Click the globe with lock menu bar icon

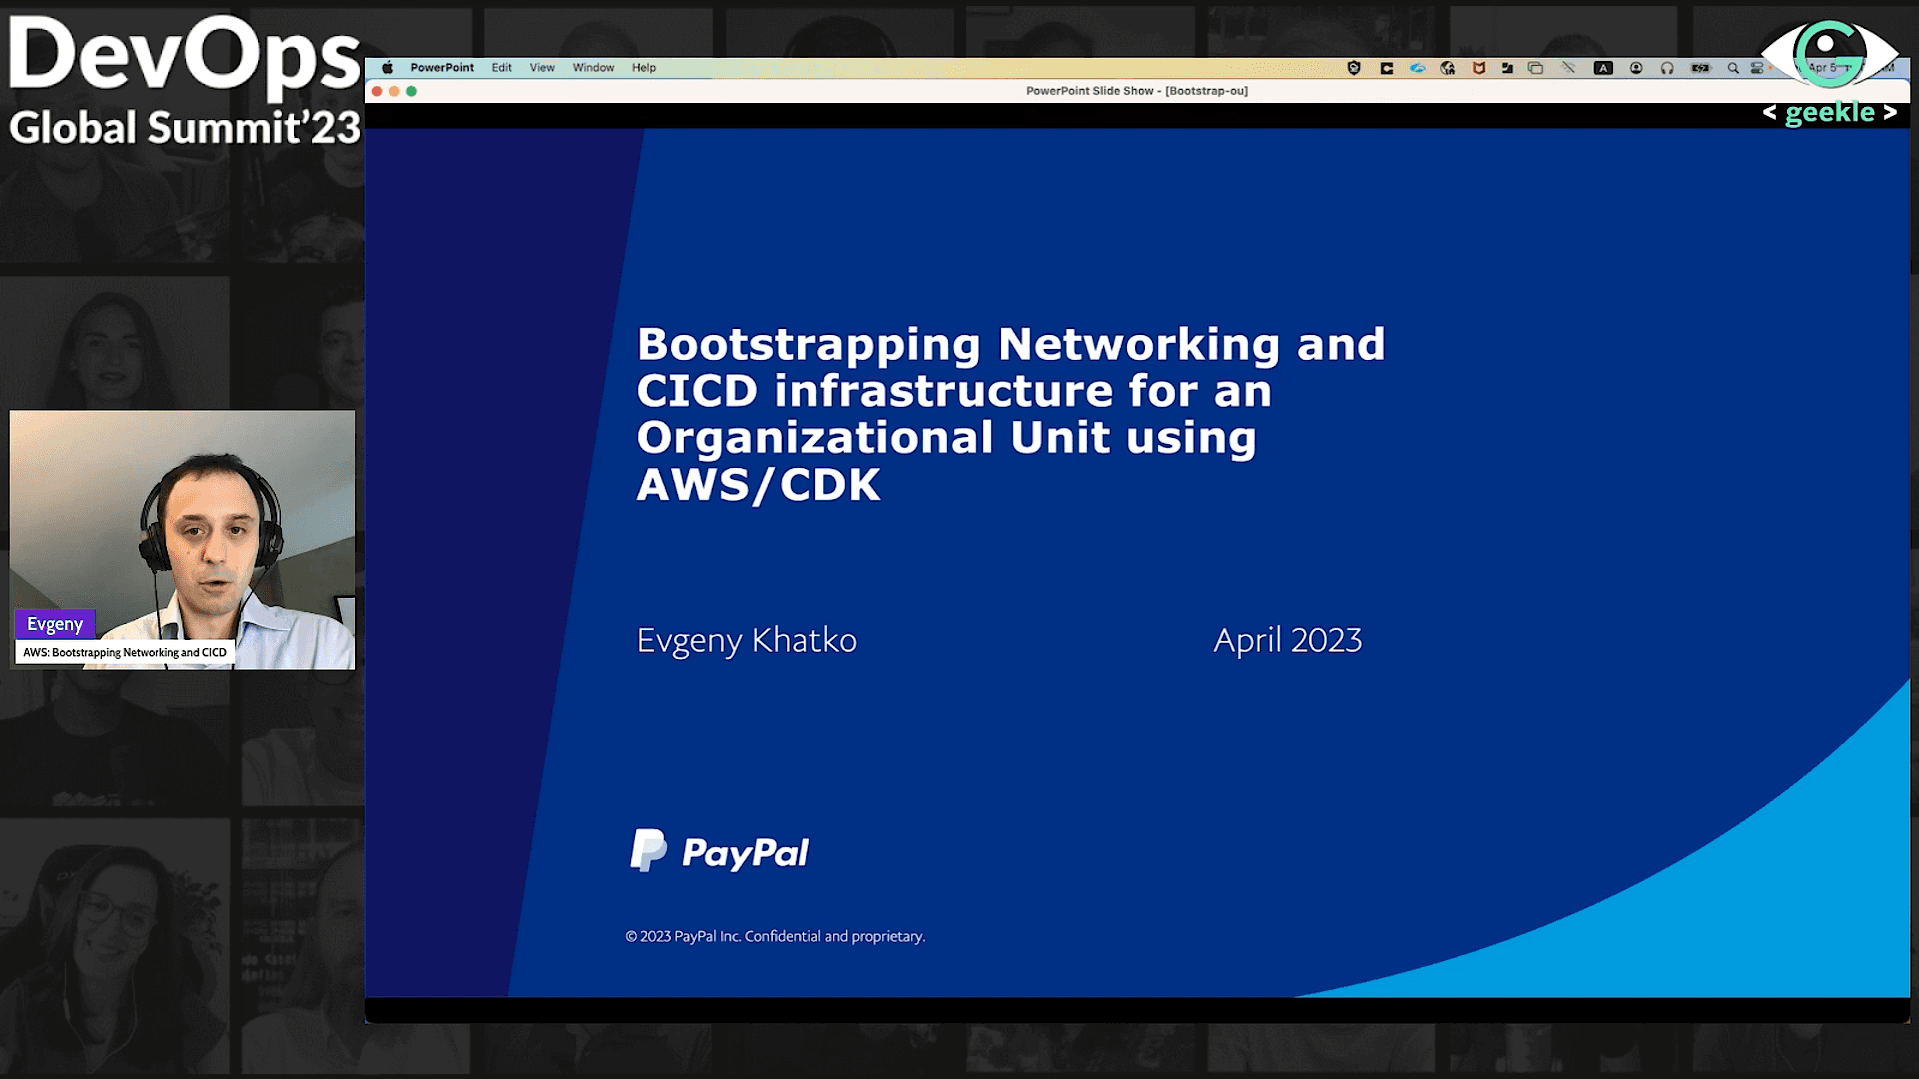[1448, 68]
